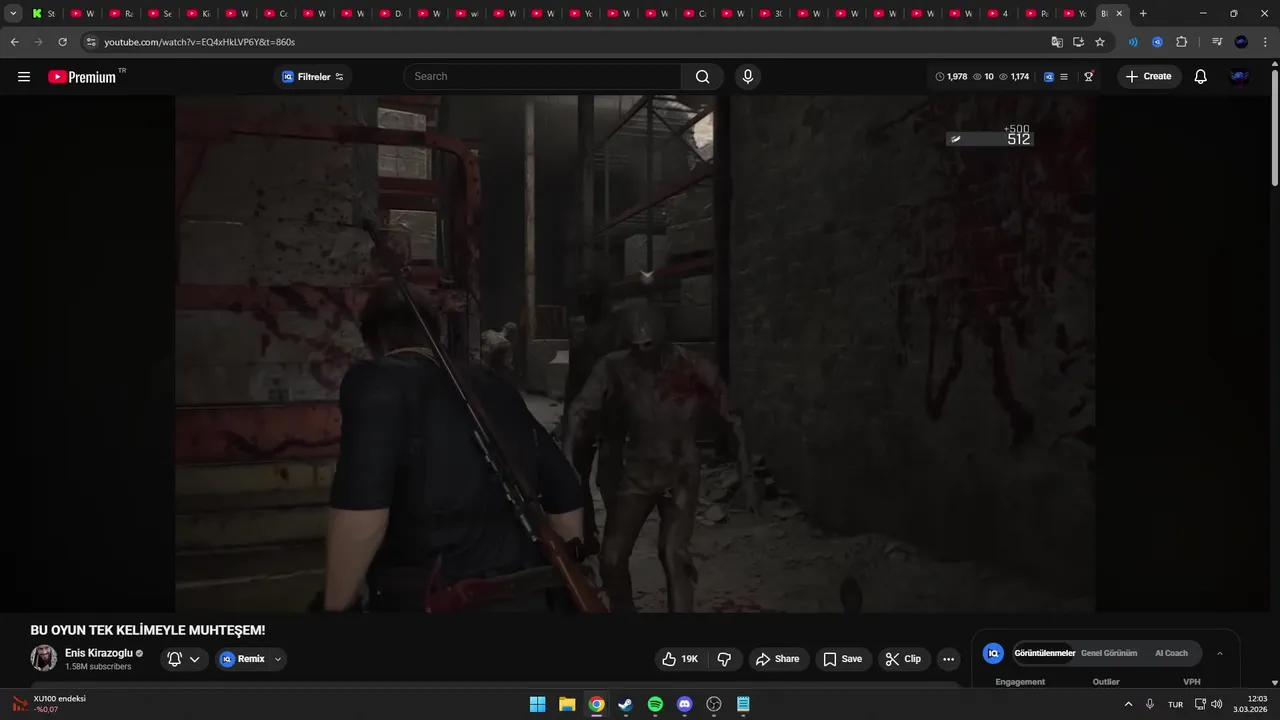Image resolution: width=1280 pixels, height=720 pixels.
Task: Close the current active tab
Action: pos(1119,14)
